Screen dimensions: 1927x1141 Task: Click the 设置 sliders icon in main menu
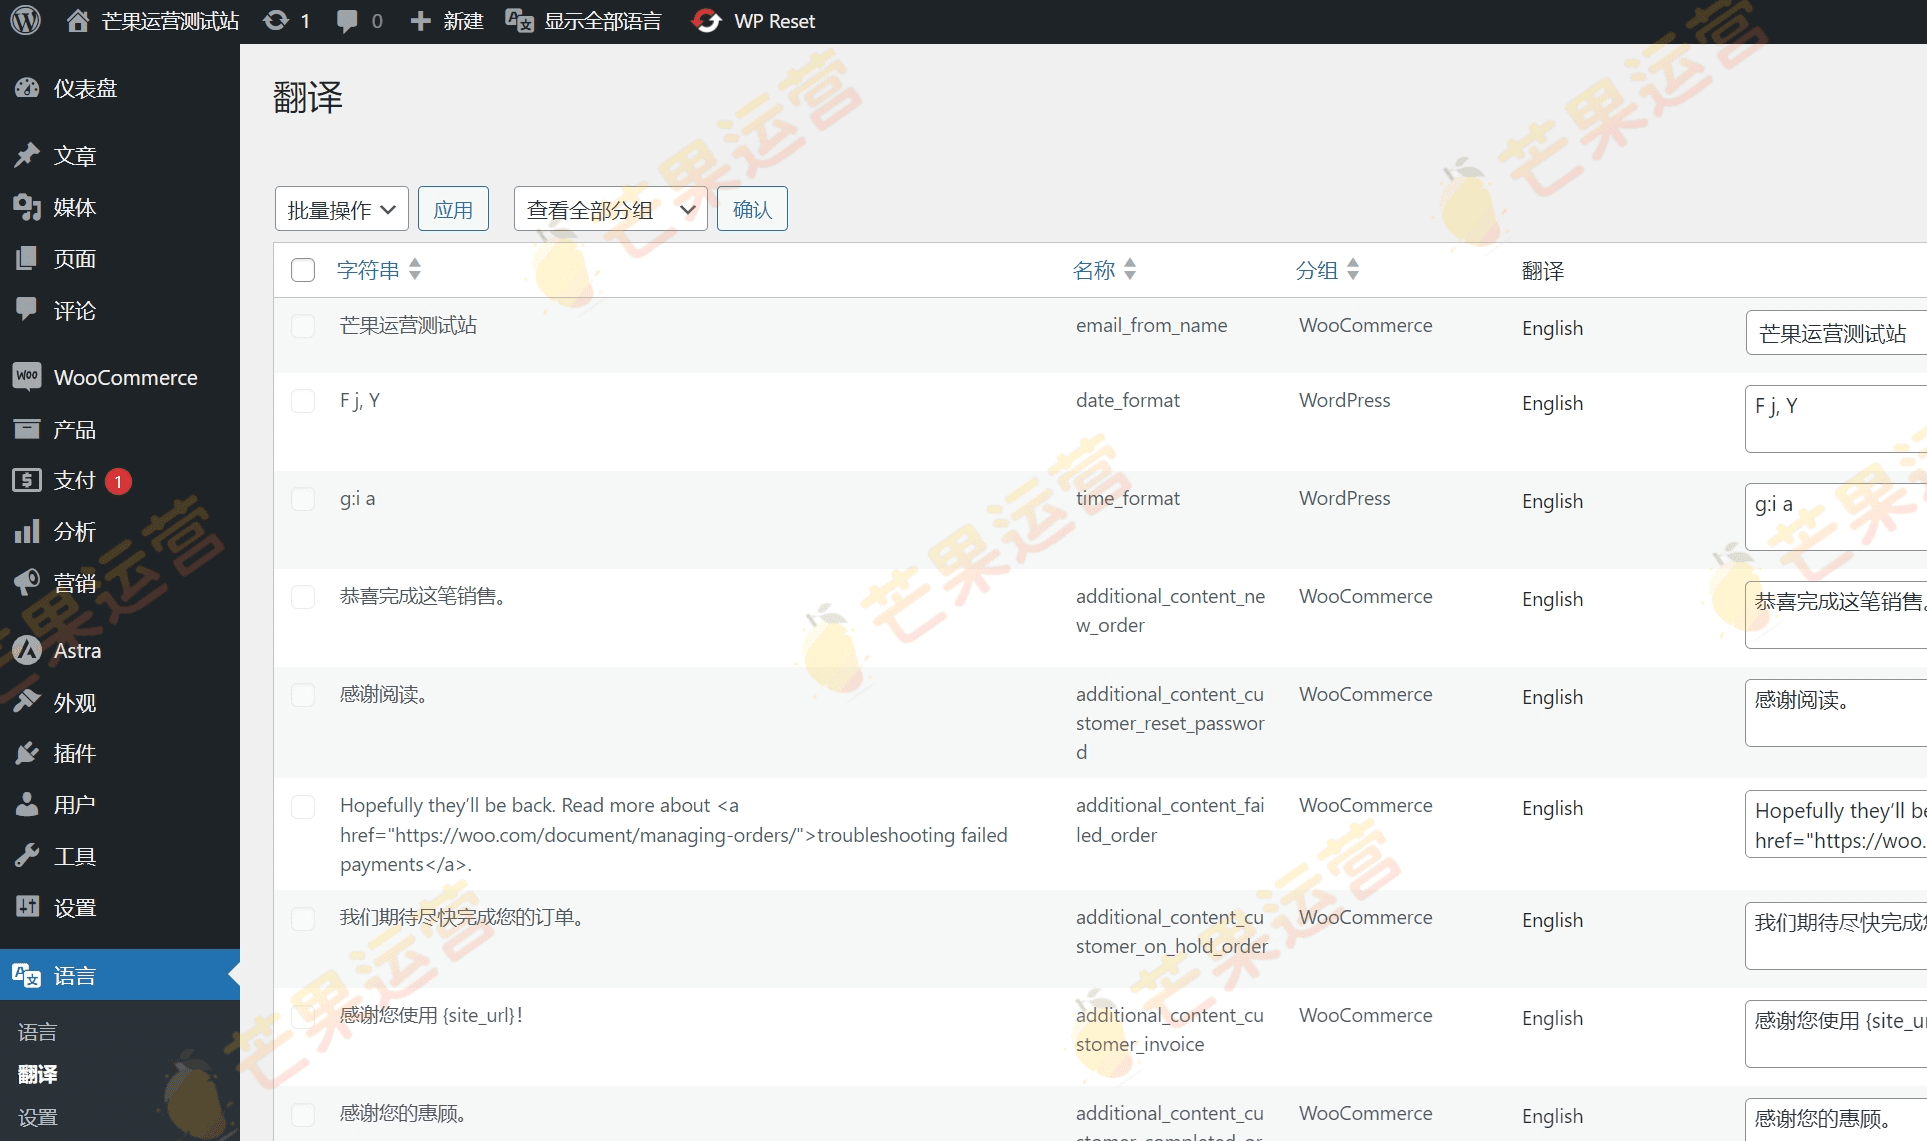[27, 907]
